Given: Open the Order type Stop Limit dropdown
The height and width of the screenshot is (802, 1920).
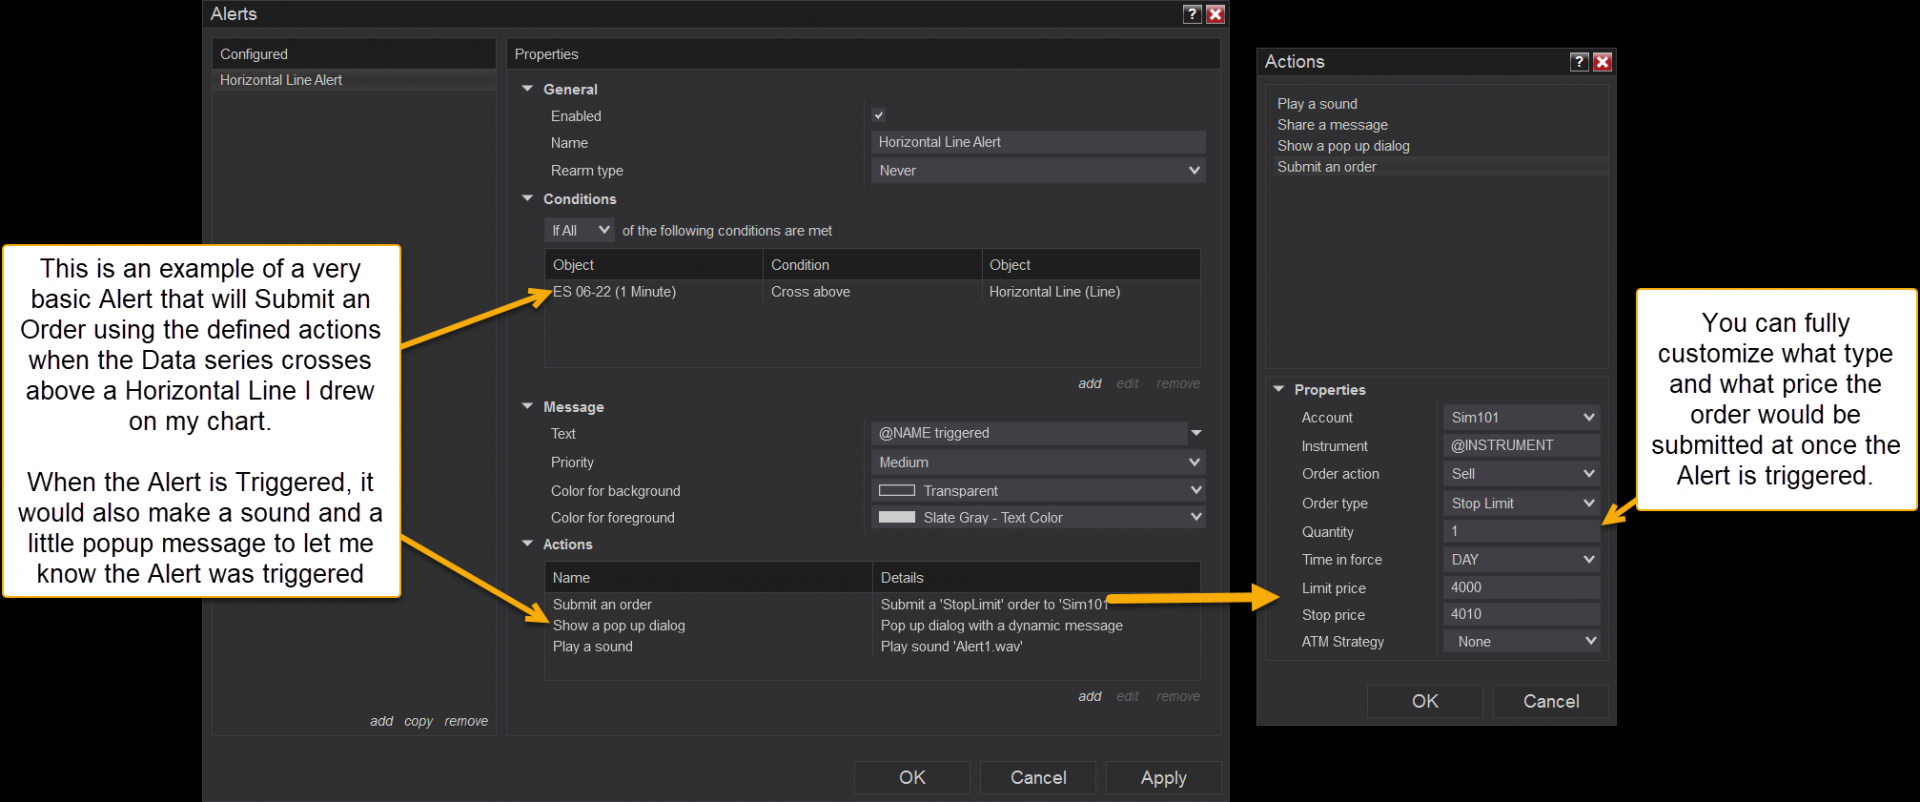Looking at the screenshot, I should click(x=1521, y=503).
